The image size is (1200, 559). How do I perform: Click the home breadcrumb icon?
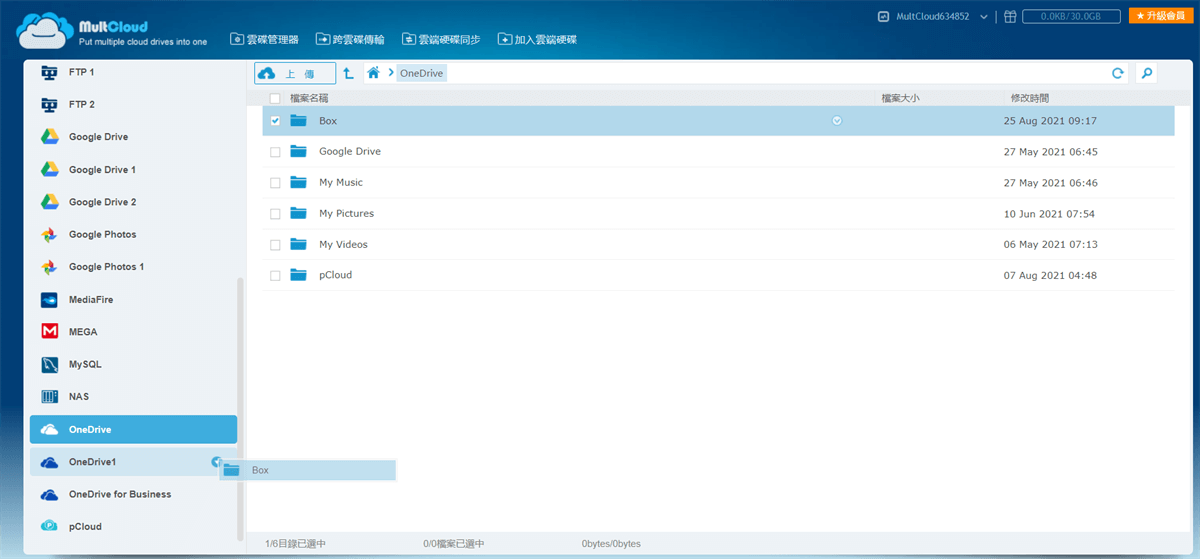click(373, 73)
